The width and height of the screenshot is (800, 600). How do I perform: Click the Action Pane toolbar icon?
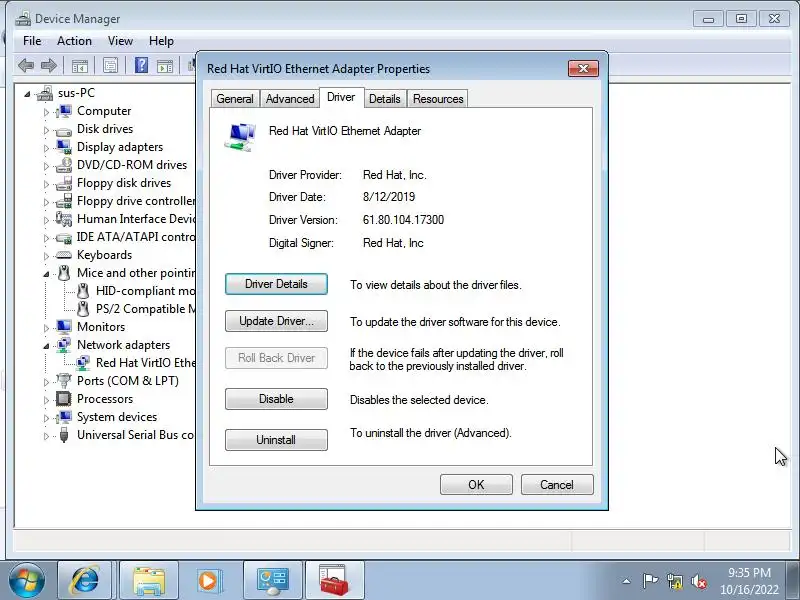click(x=165, y=65)
